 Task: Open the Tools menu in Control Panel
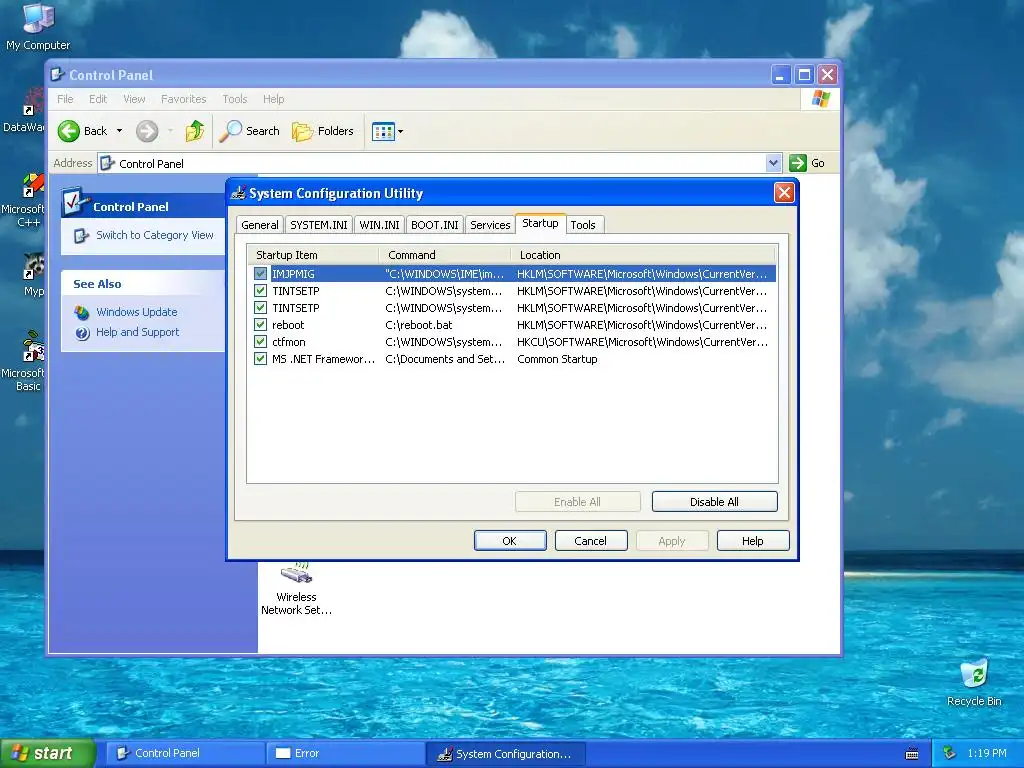pos(234,99)
